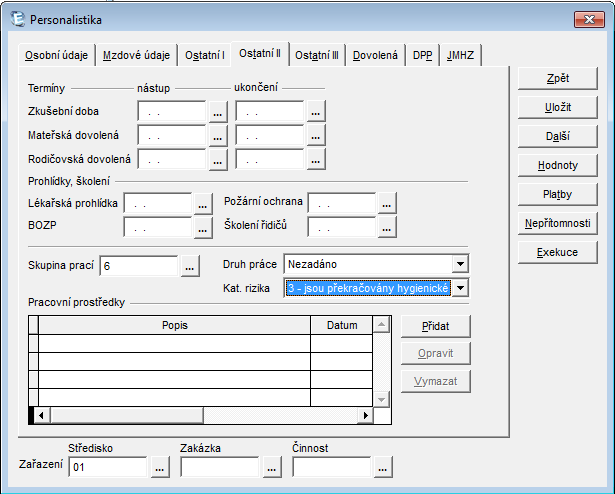Open Nepřítomnosti via its button
Viewport: 615px width, 494px height.
(558, 223)
